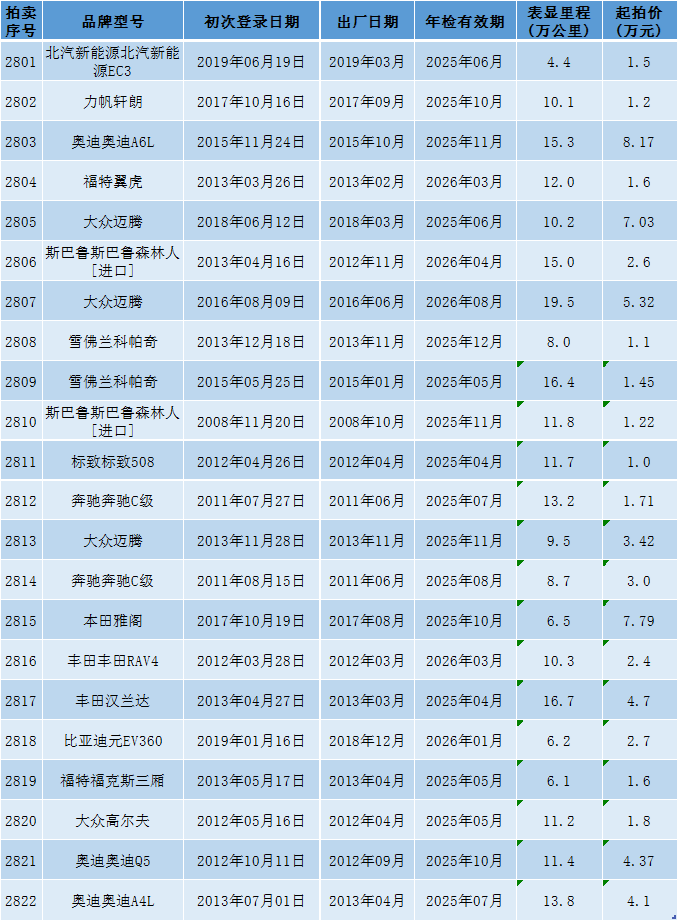Viewport: 678px width, 921px height.
Task: Click starting price 5.32 cell
Action: point(639,301)
